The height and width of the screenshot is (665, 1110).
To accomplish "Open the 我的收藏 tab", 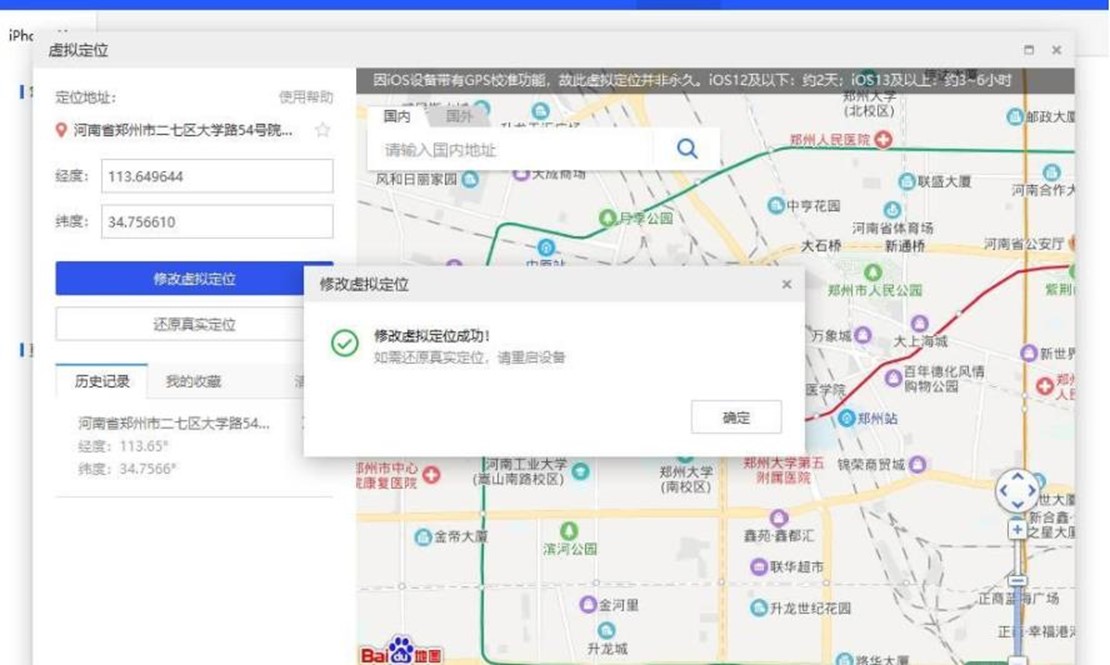I will tap(193, 381).
